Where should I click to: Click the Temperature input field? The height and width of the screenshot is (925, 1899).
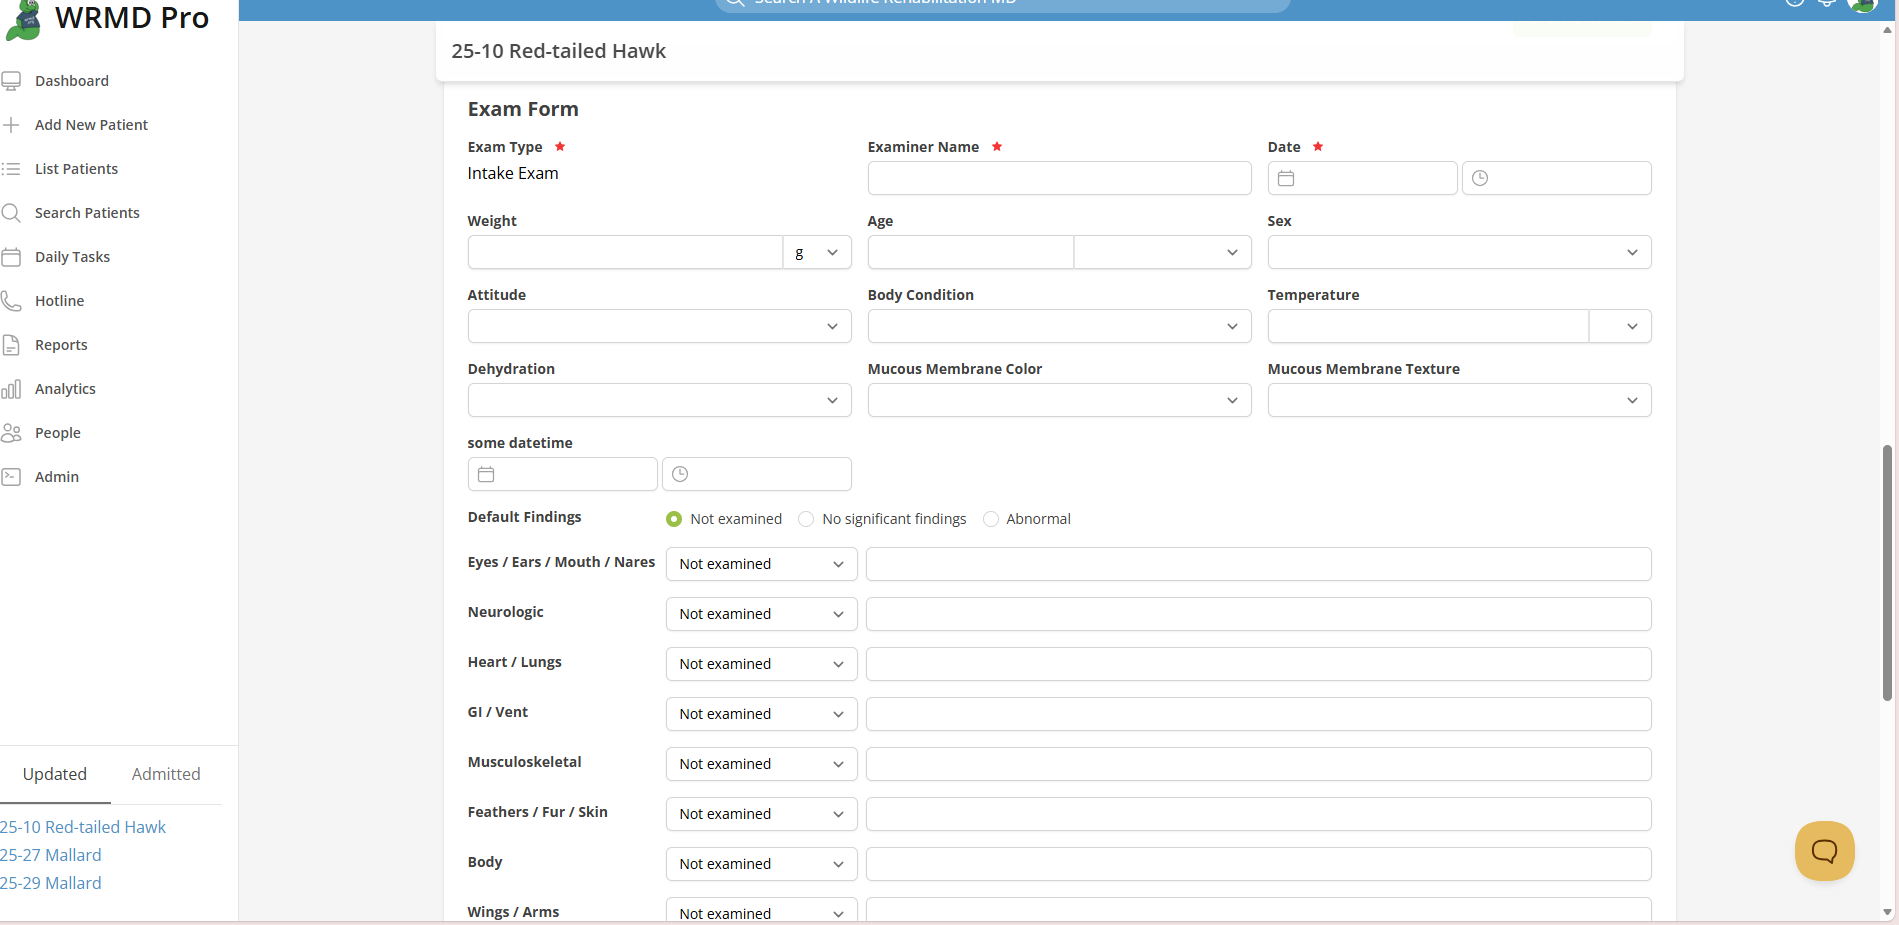point(1428,326)
